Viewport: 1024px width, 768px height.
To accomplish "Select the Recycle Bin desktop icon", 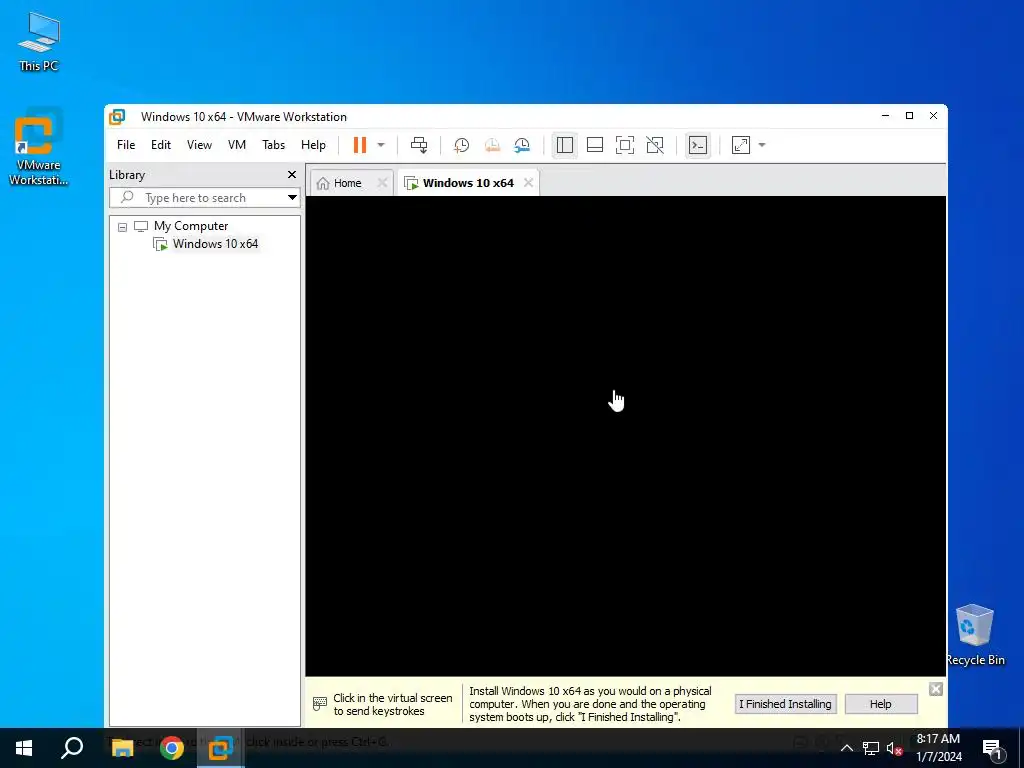I will (975, 635).
